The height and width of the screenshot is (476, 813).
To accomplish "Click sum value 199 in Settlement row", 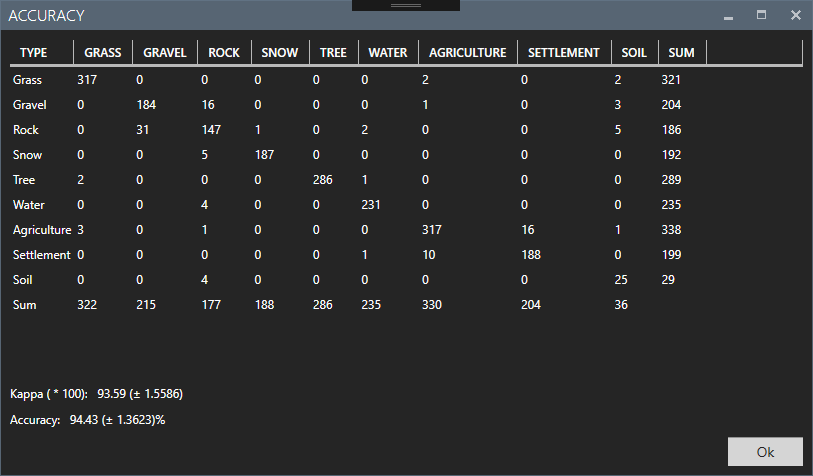I will pos(671,255).
